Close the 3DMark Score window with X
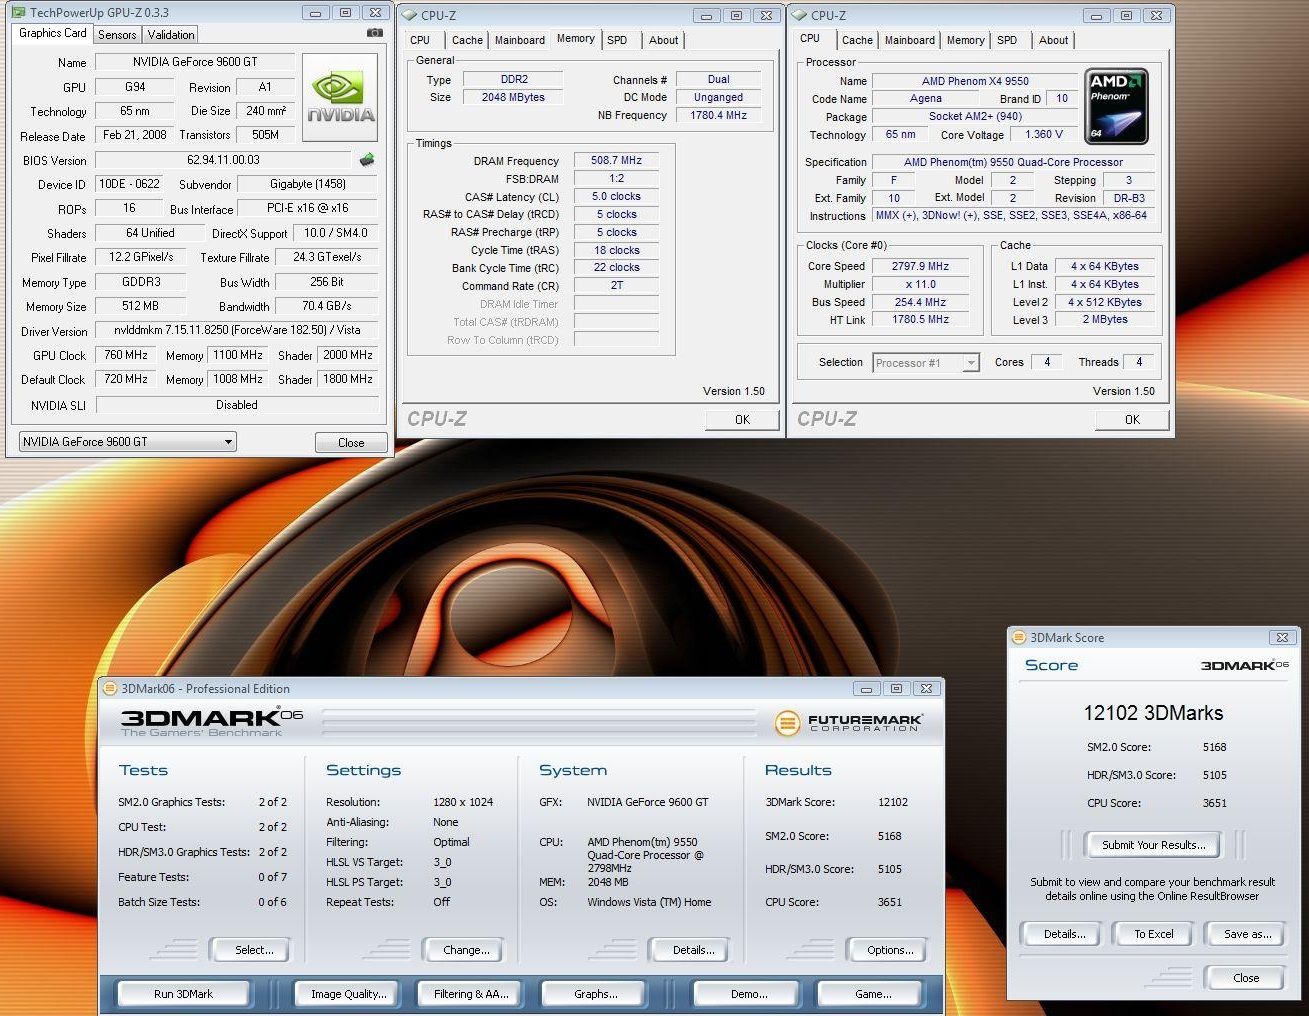This screenshot has height=1016, width=1309. (1282, 637)
